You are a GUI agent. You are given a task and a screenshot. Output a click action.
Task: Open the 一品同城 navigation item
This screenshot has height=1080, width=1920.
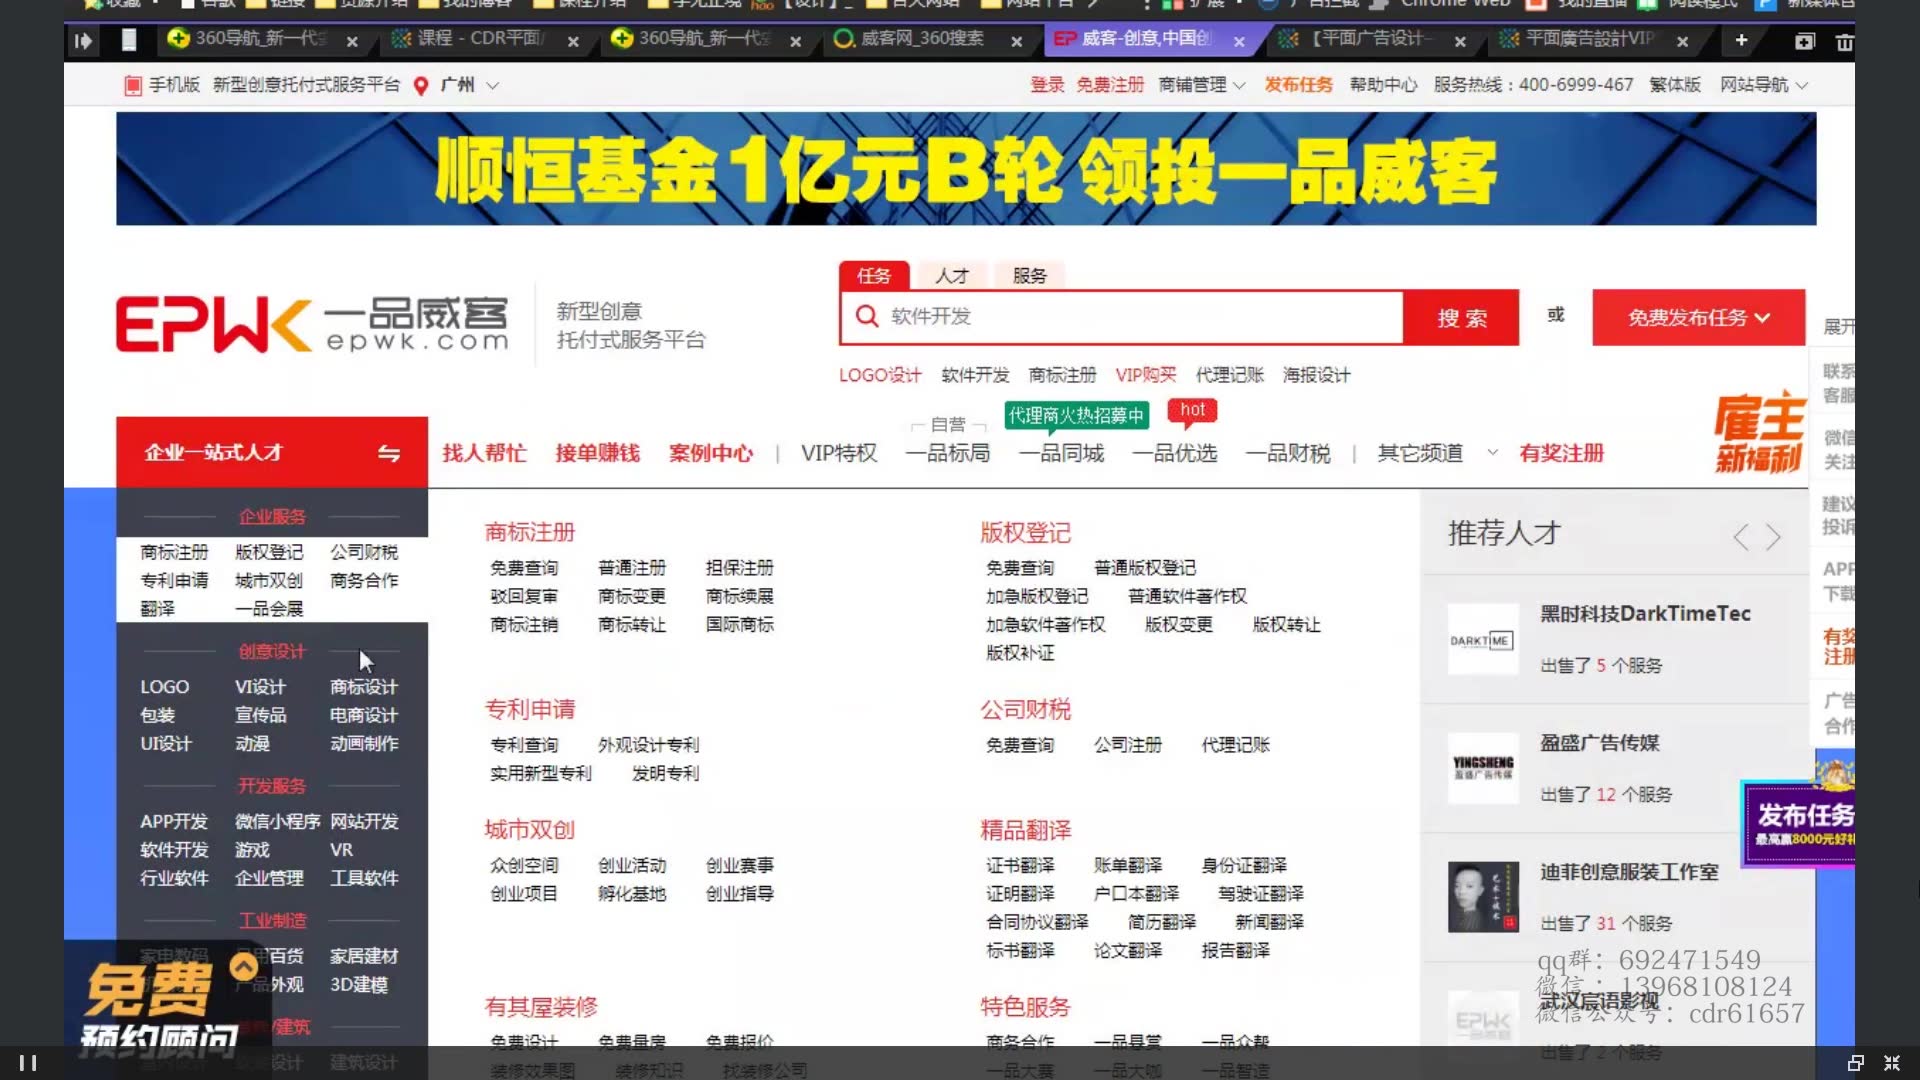(1061, 453)
